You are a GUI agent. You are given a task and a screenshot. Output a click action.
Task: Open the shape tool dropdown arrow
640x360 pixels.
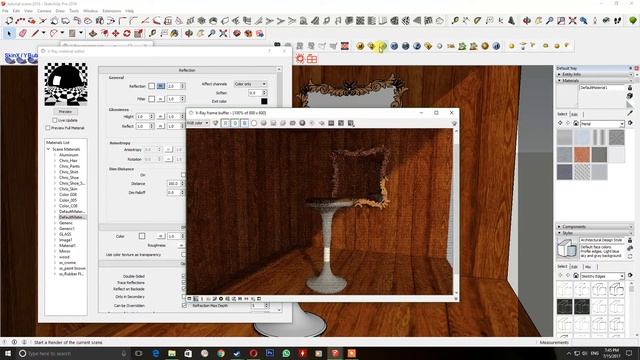click(81, 33)
